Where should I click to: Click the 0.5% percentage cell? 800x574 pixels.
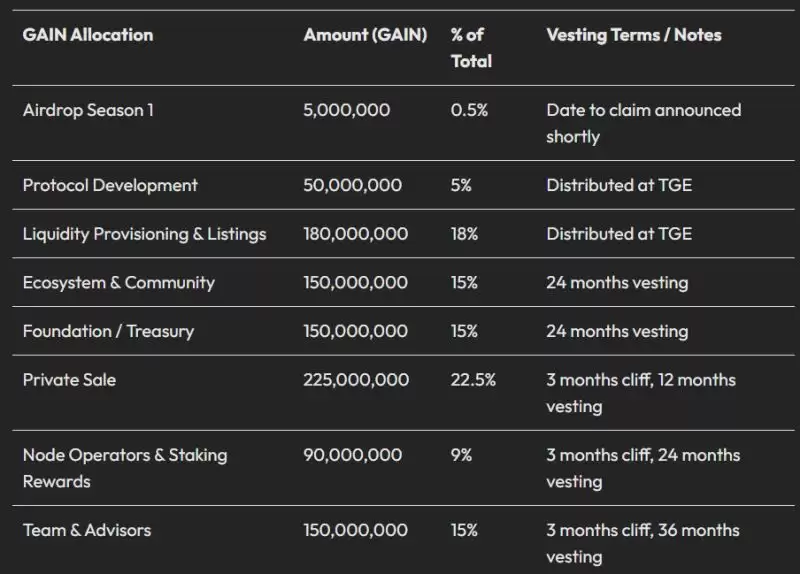(469, 110)
